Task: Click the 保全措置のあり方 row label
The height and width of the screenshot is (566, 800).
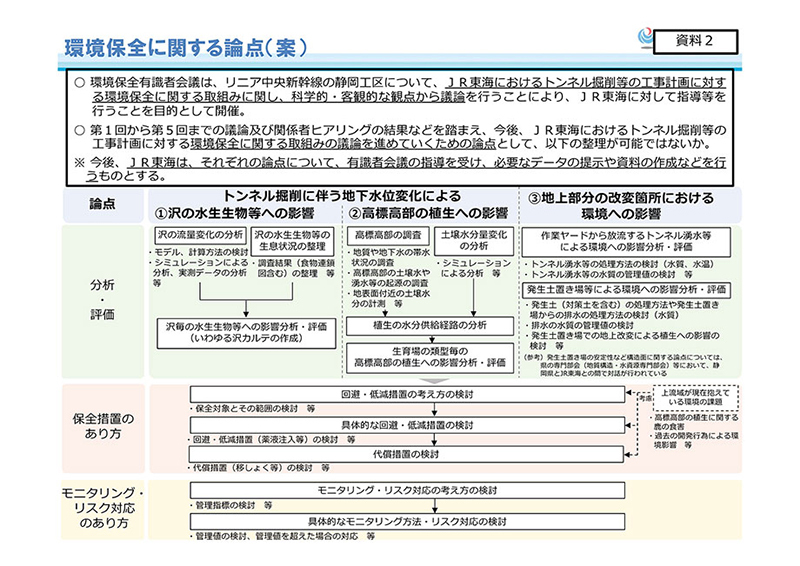Action: [103, 427]
